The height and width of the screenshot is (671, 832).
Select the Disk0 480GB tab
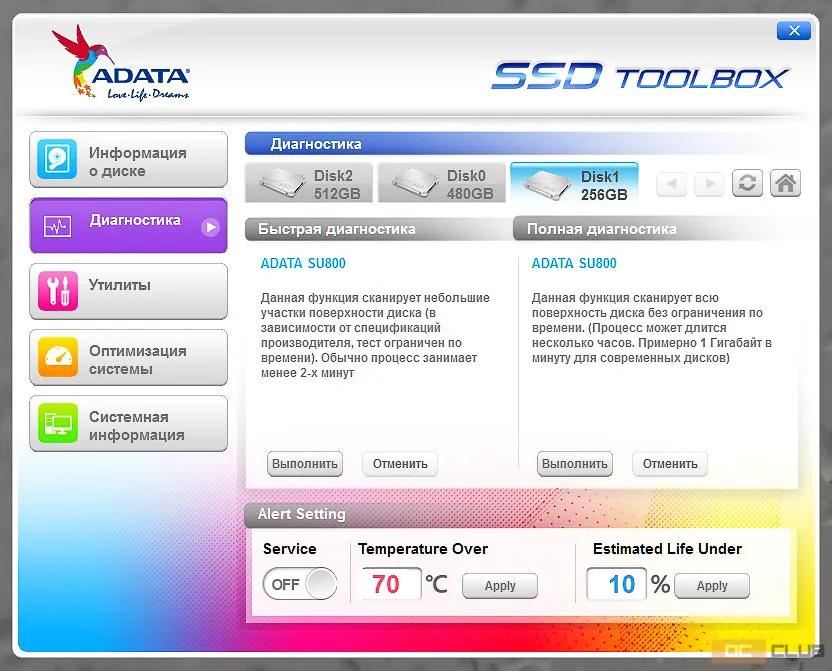point(441,183)
